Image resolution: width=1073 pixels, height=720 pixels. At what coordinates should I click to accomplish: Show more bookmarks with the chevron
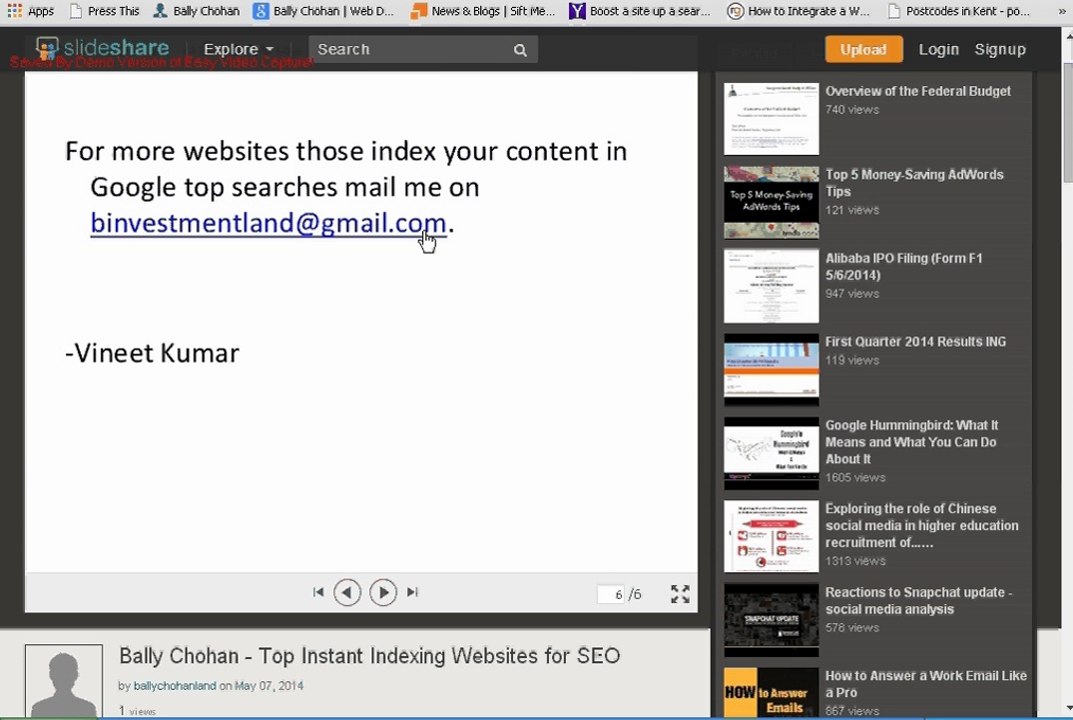pos(1061,12)
